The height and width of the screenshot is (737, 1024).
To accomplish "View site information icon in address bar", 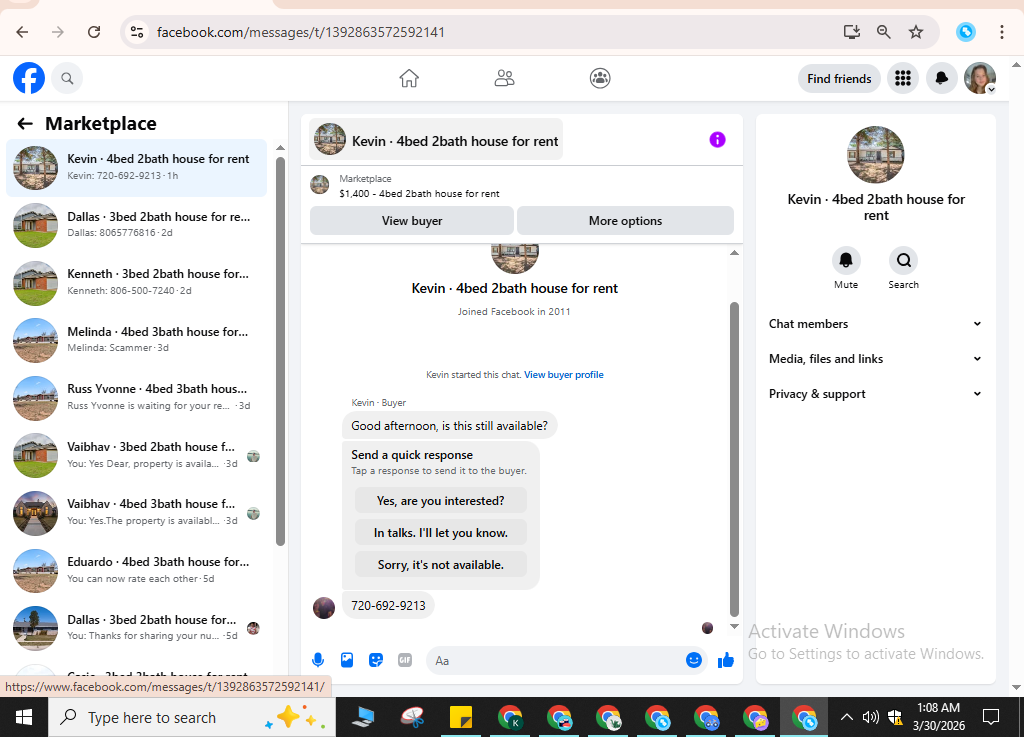I will click(136, 32).
